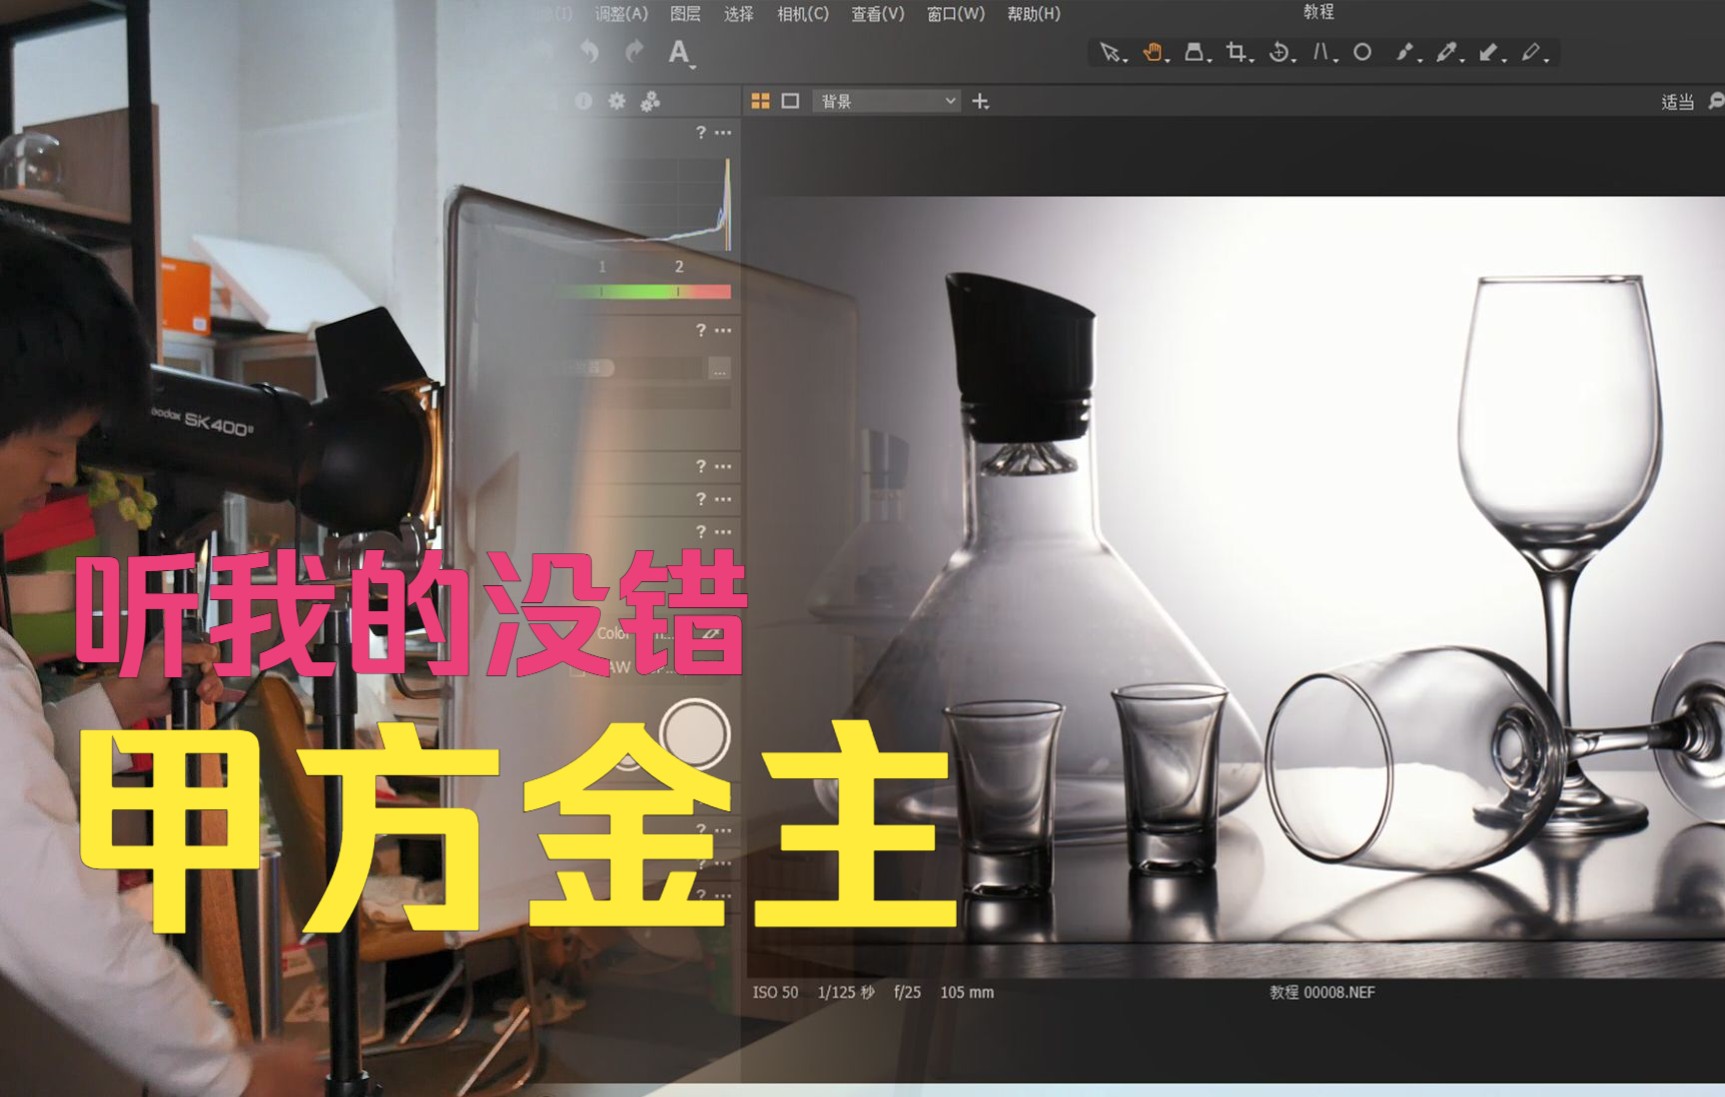
Task: Choose the circle Spot removal tool
Action: [x=1362, y=52]
